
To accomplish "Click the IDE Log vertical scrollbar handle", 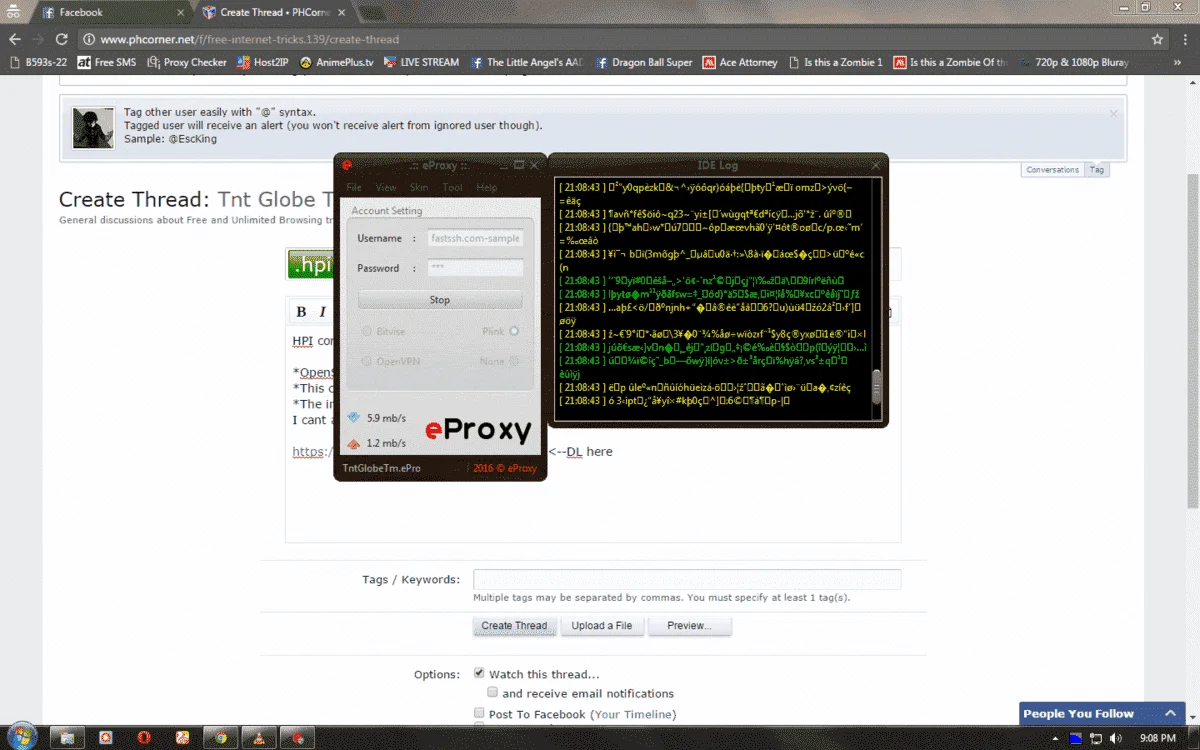I will pyautogui.click(x=877, y=387).
